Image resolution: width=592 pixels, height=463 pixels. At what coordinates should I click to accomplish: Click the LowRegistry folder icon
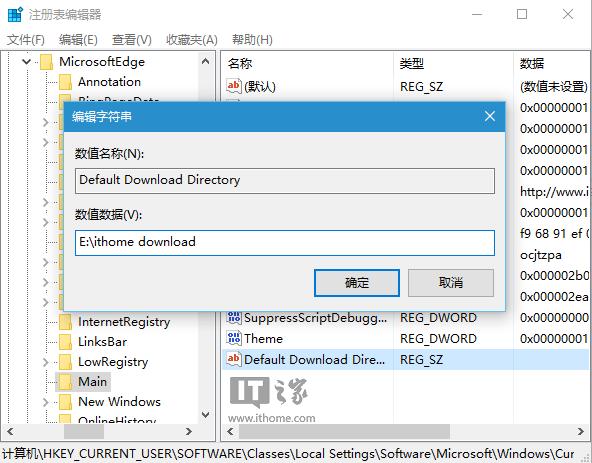(65, 362)
